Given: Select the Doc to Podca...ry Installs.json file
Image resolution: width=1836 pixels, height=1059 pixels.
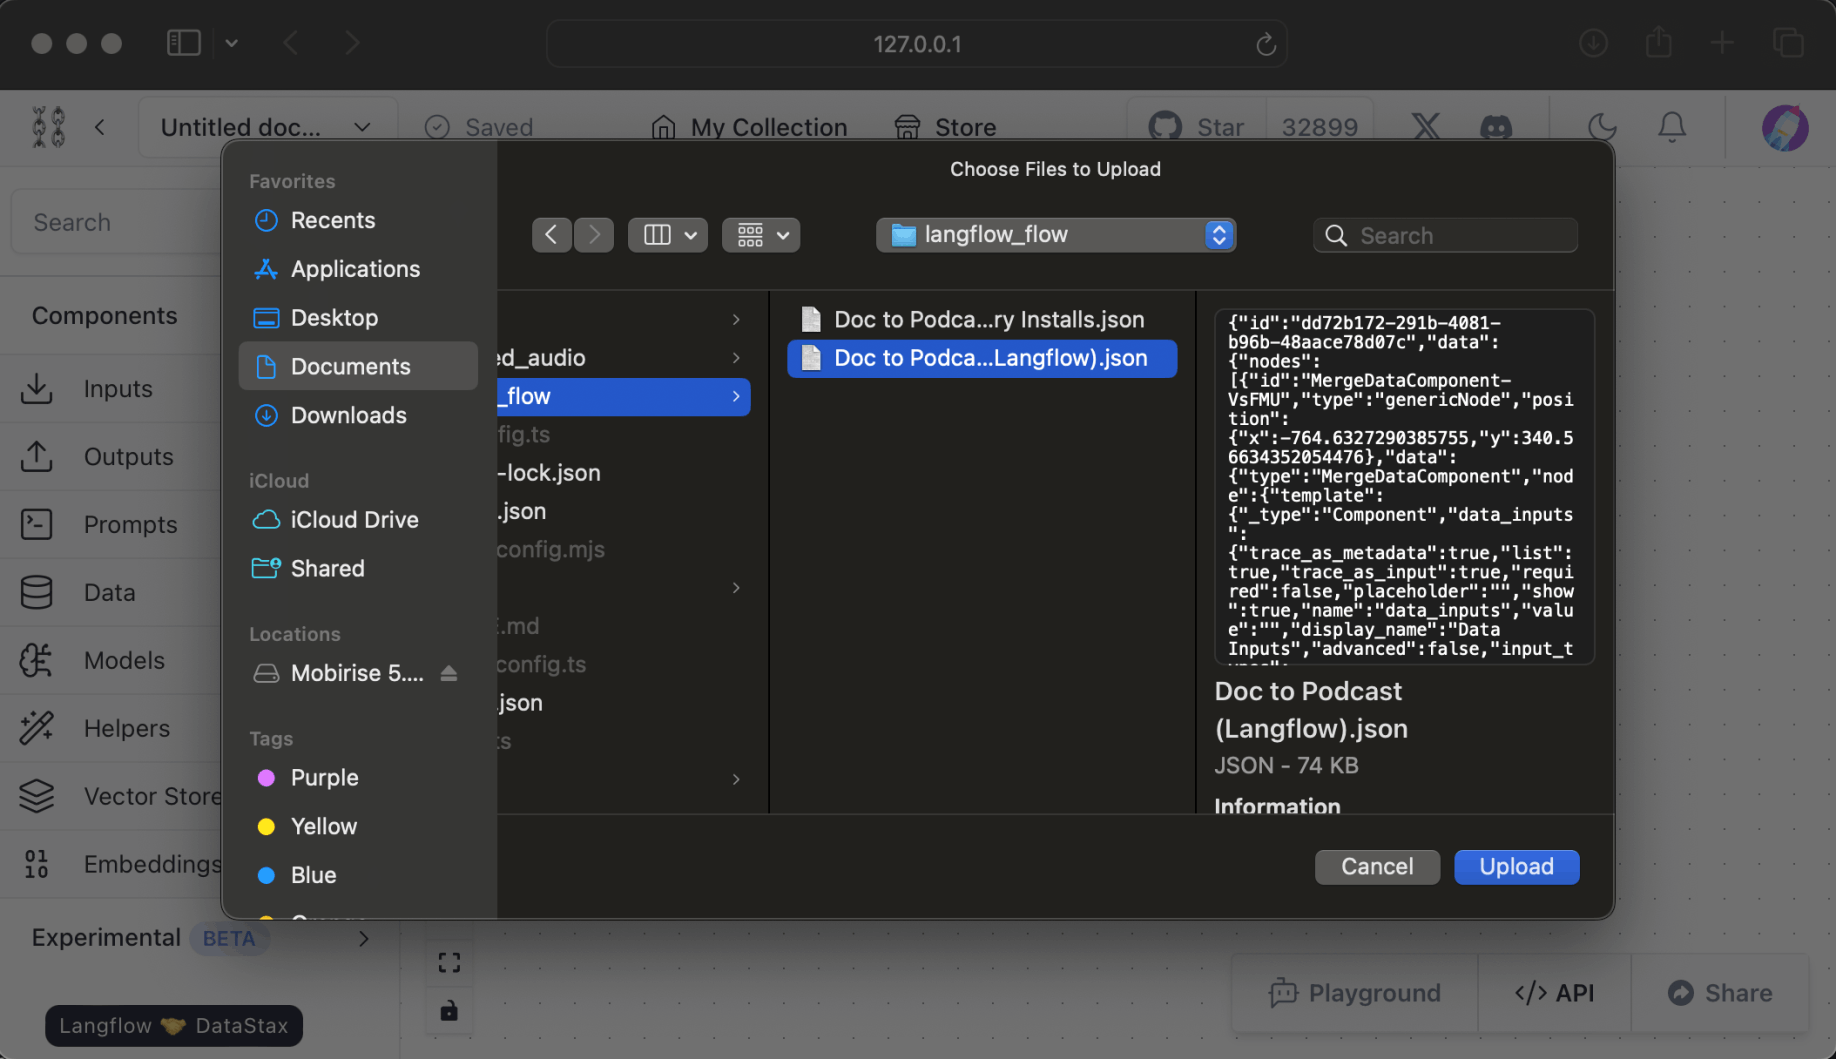Looking at the screenshot, I should point(982,320).
